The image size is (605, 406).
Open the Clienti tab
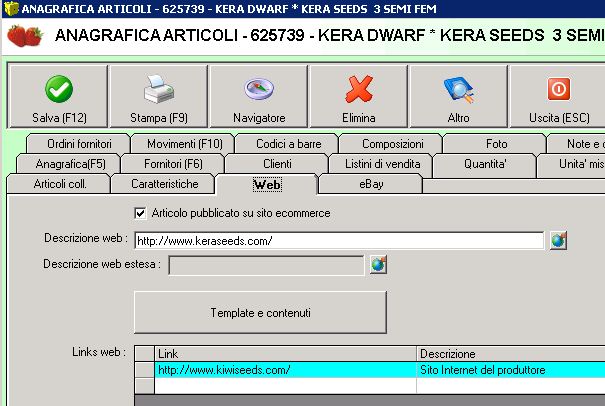point(277,164)
